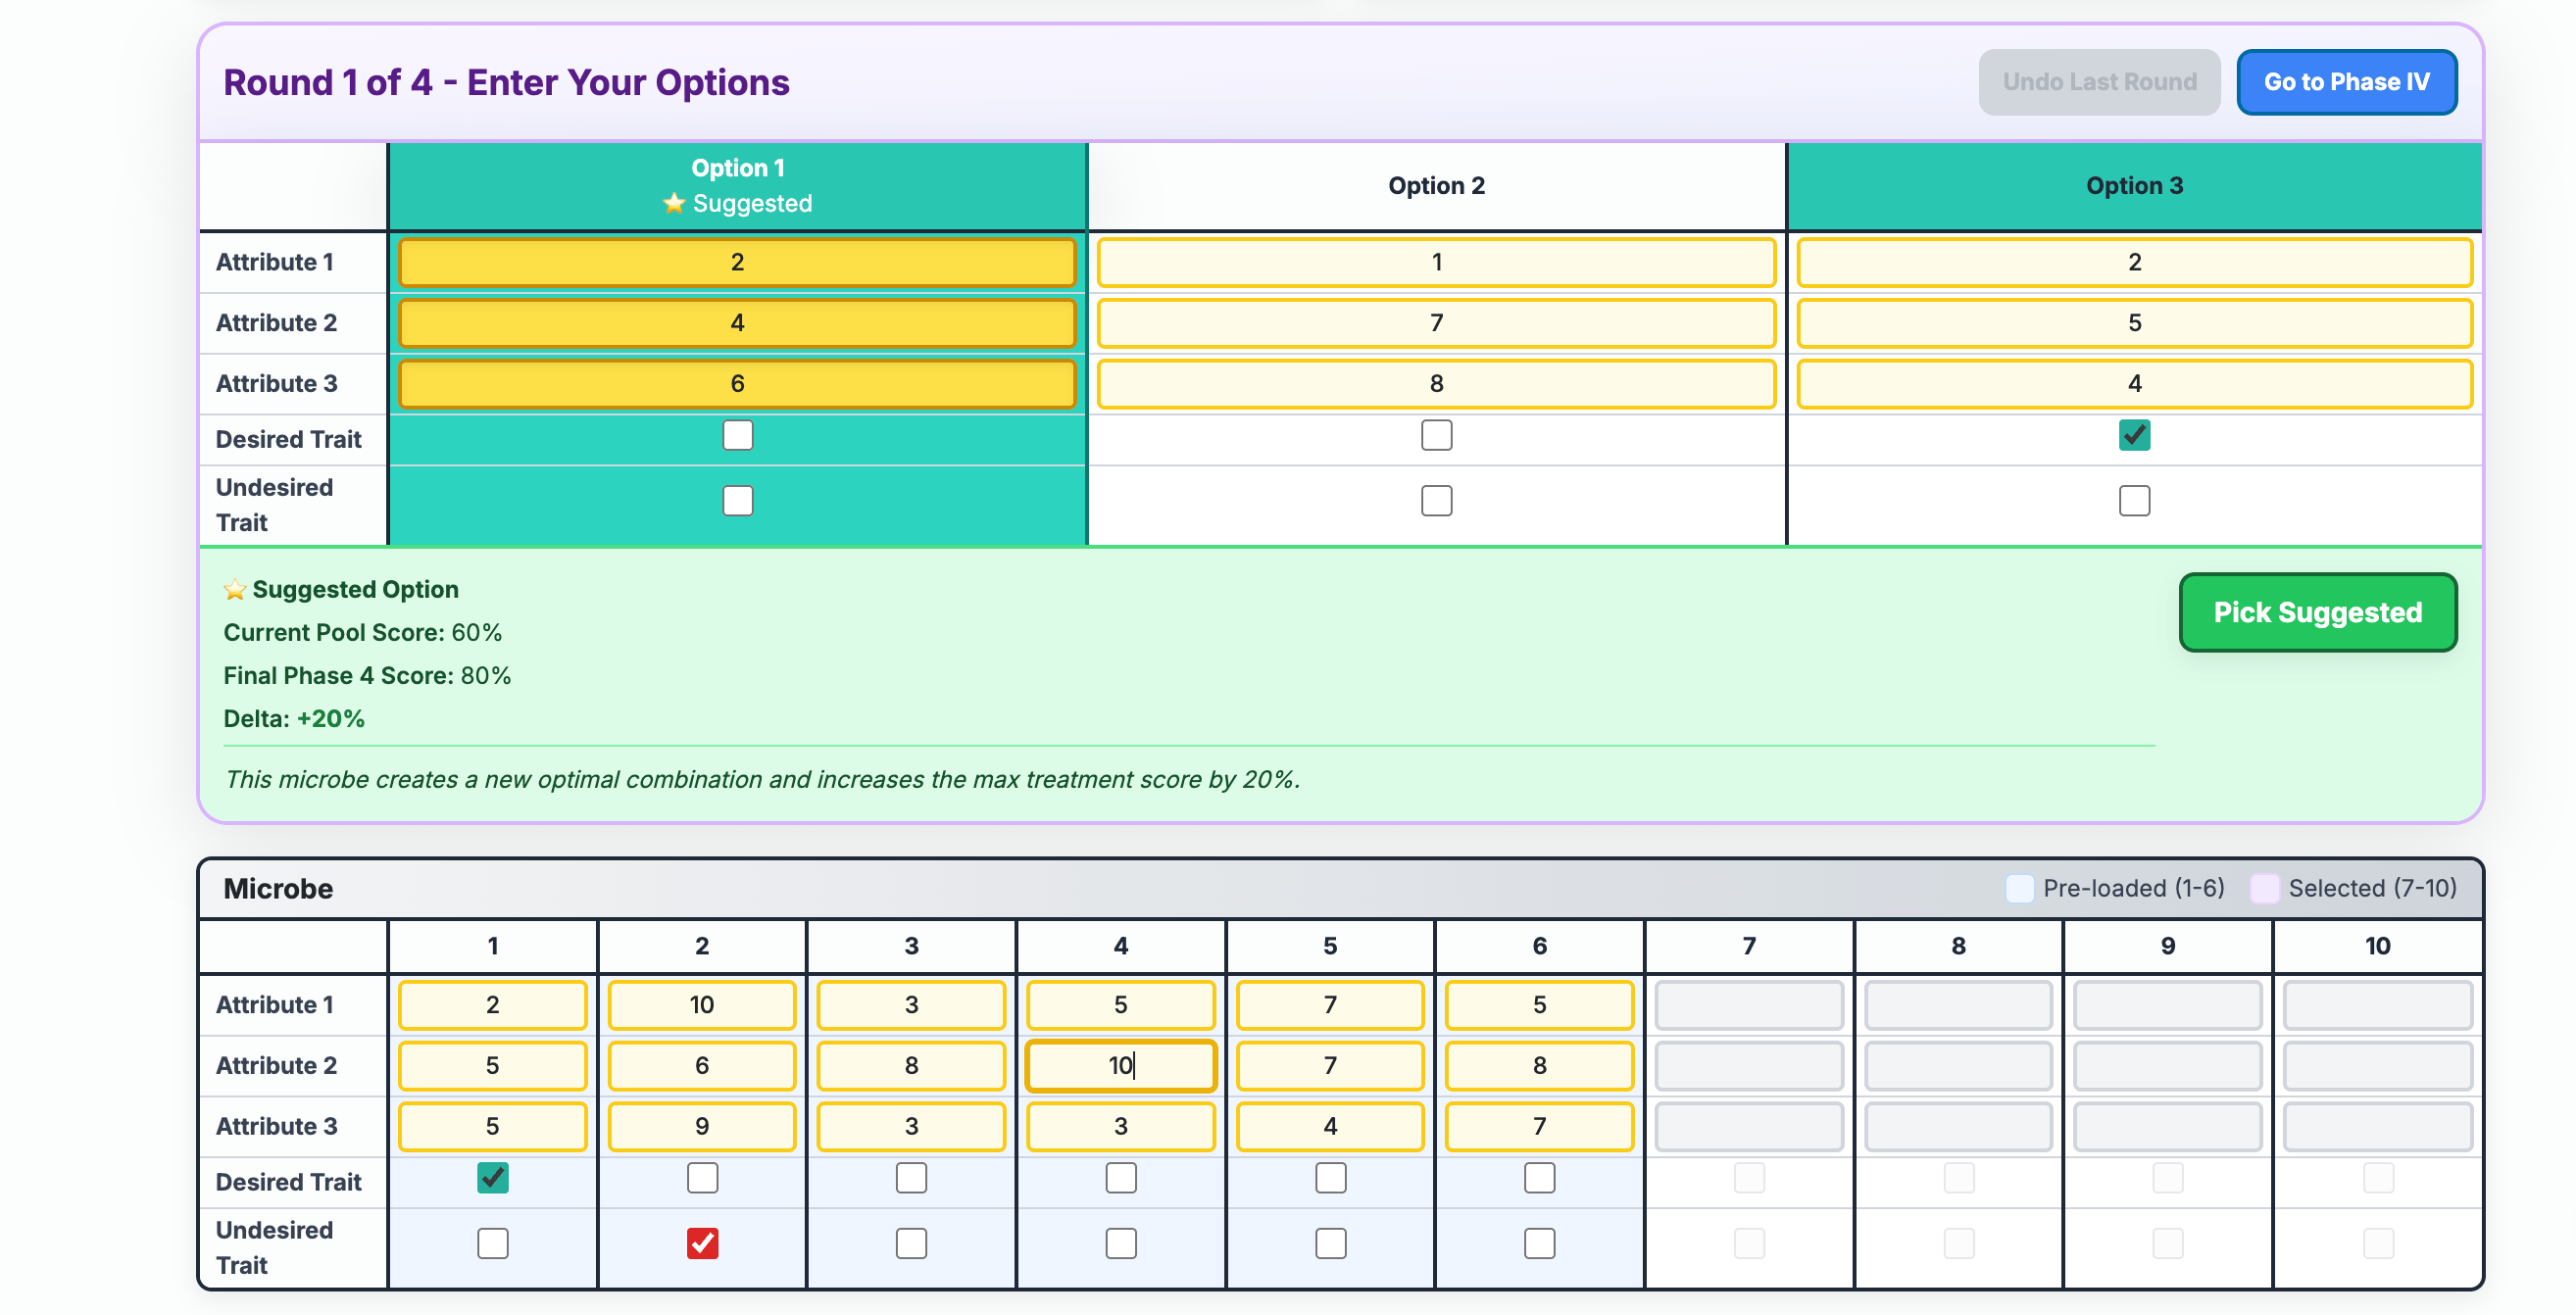2576x1315 pixels.
Task: Enable Desired Trait for Microbe 5
Action: (1329, 1179)
